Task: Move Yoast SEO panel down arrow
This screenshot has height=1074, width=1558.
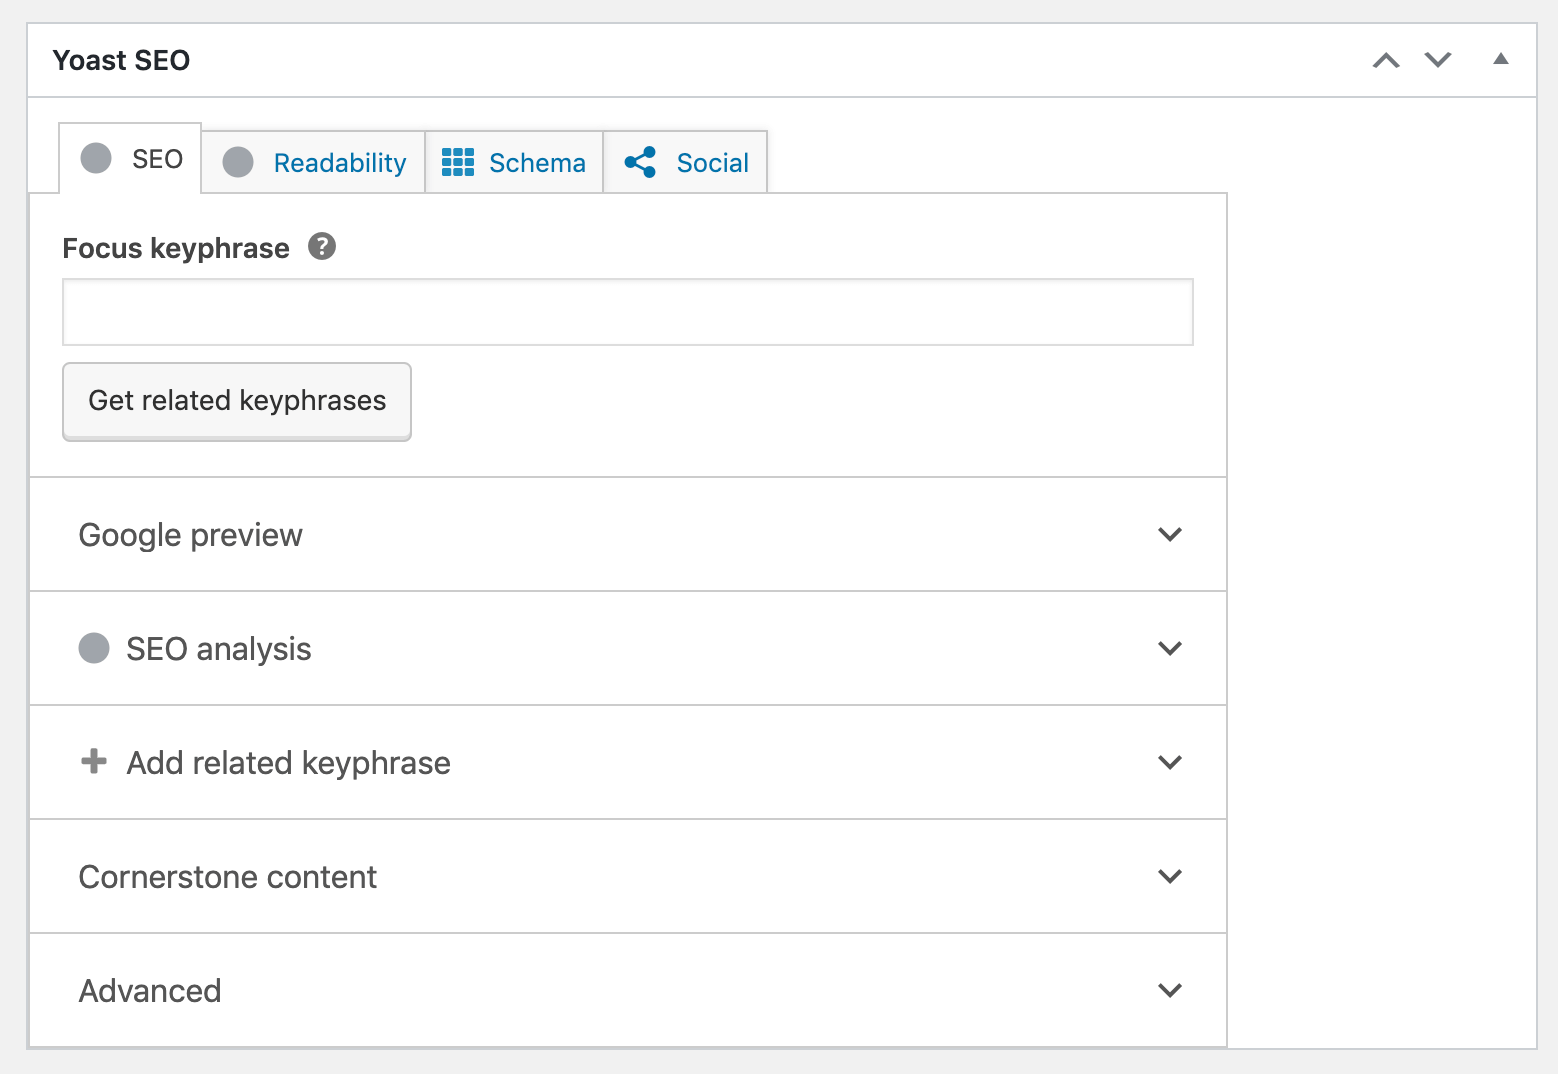Action: tap(1438, 60)
